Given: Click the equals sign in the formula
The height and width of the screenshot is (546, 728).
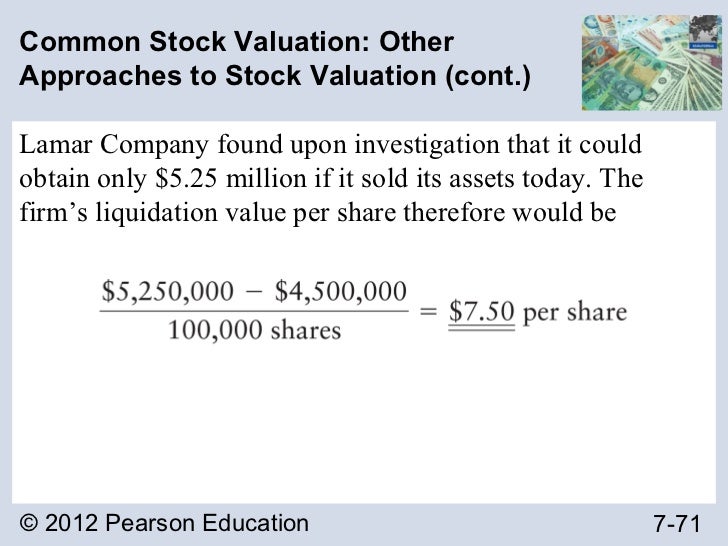Looking at the screenshot, I should pyautogui.click(x=427, y=311).
